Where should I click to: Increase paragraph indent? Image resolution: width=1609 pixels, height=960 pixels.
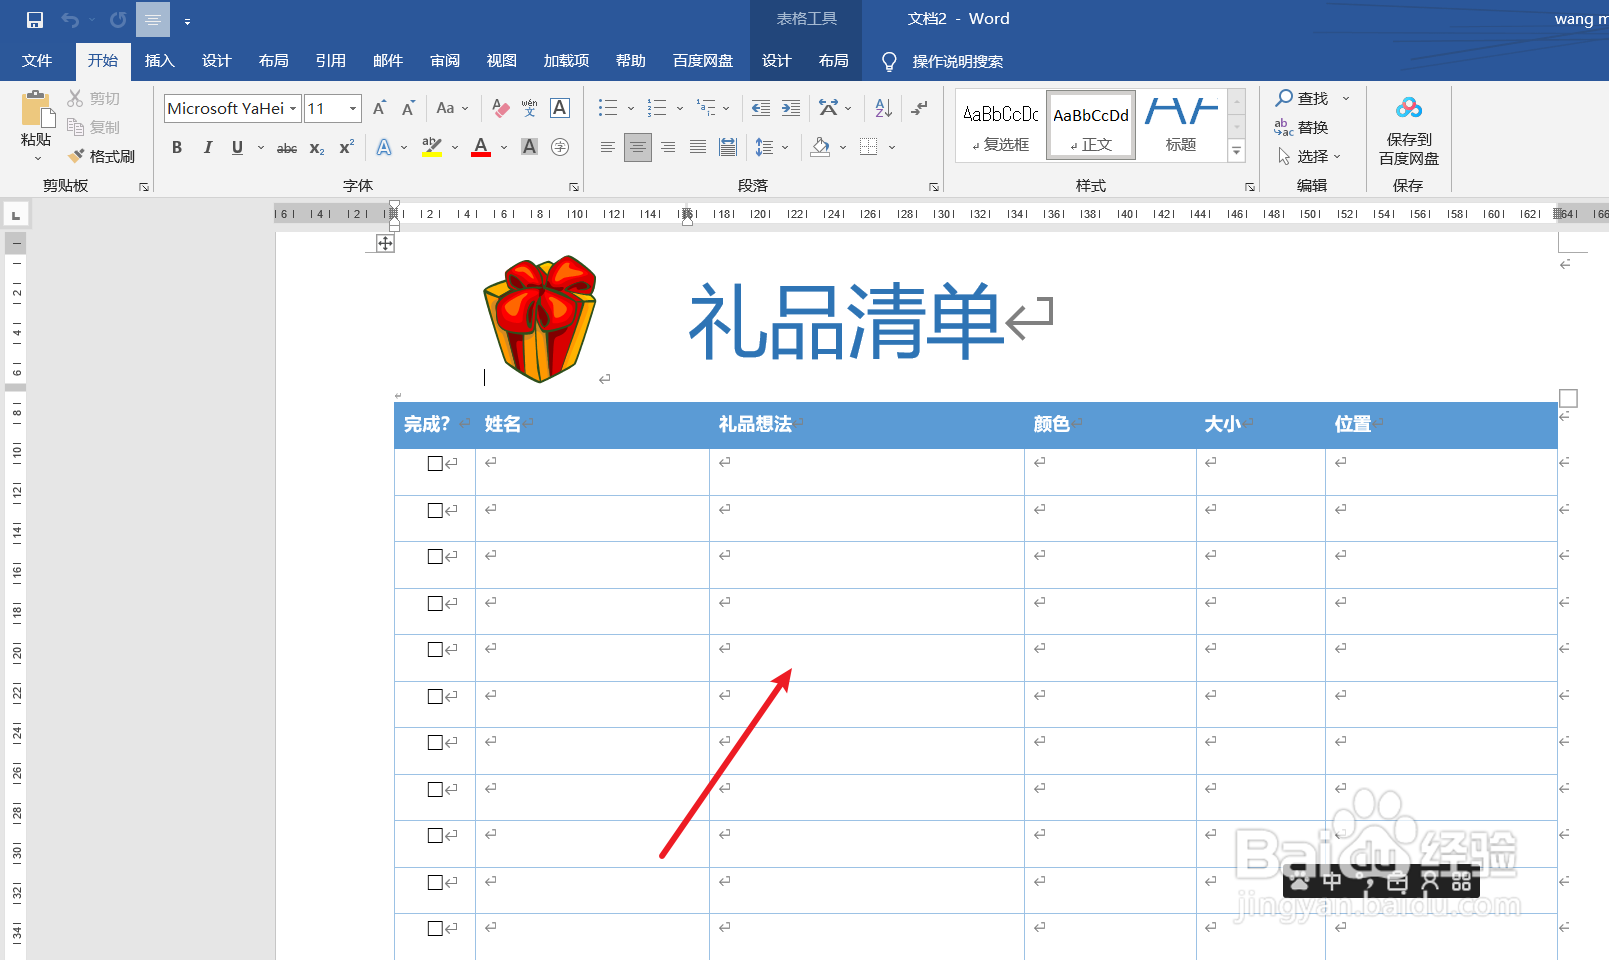pyautogui.click(x=791, y=108)
